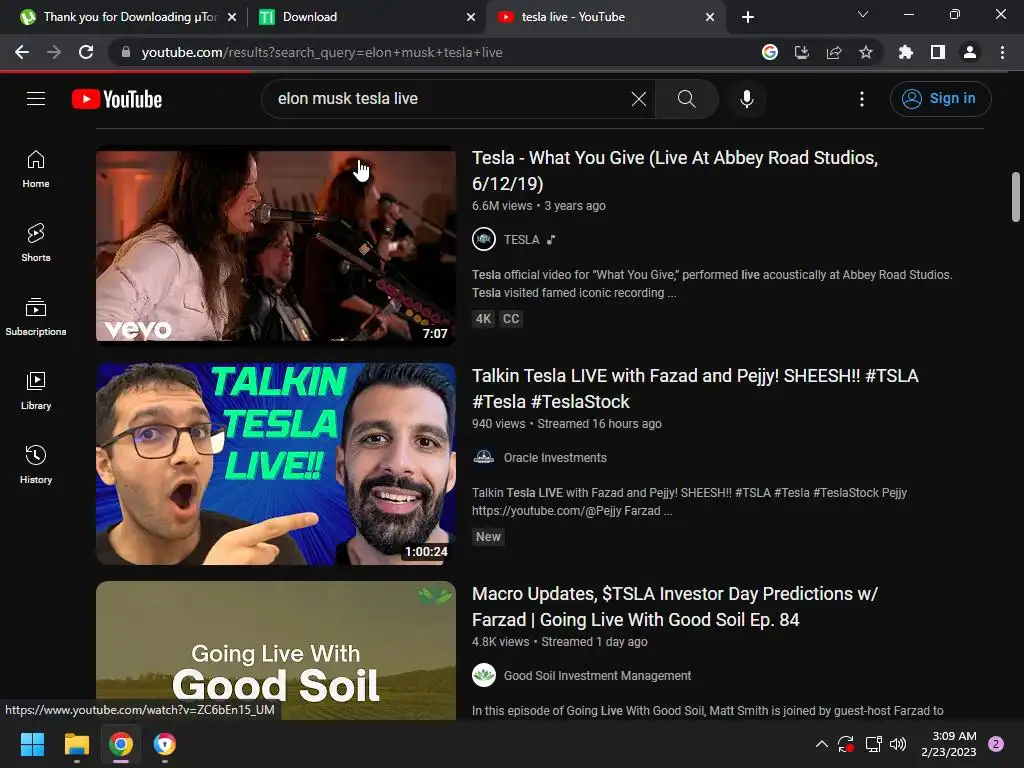The height and width of the screenshot is (768, 1024).
Task: Click the Brave browser taskbar icon
Action: [x=165, y=744]
